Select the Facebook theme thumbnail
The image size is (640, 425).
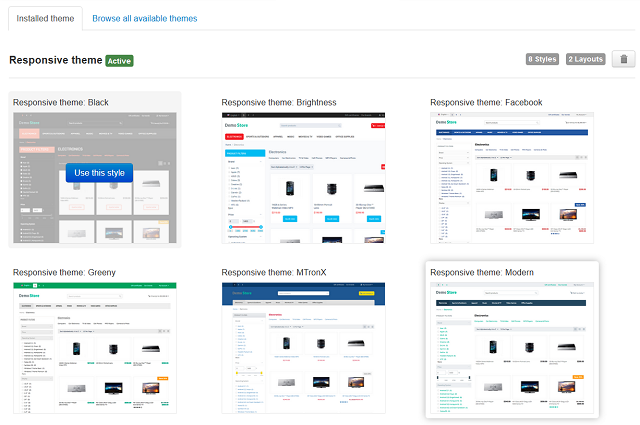pyautogui.click(x=512, y=178)
